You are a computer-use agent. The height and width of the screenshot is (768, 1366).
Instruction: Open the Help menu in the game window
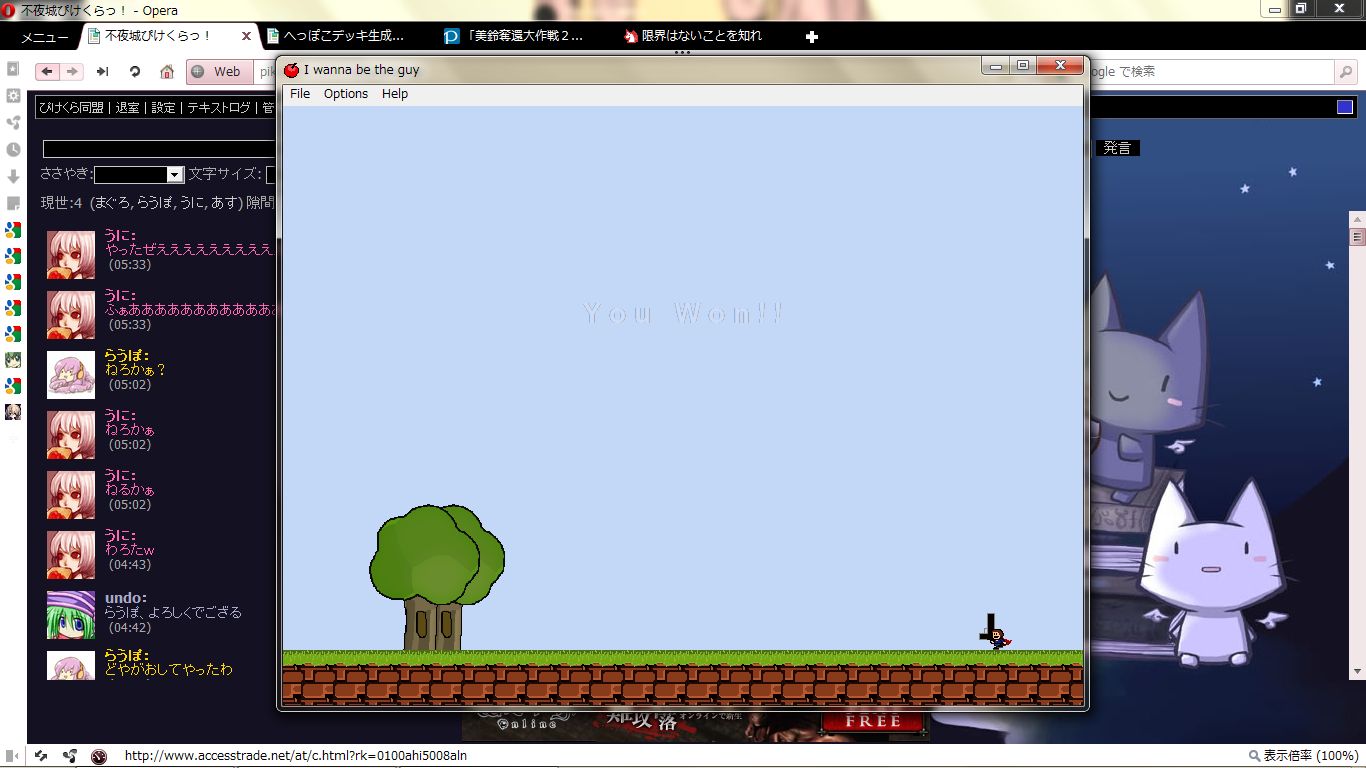[x=395, y=94]
